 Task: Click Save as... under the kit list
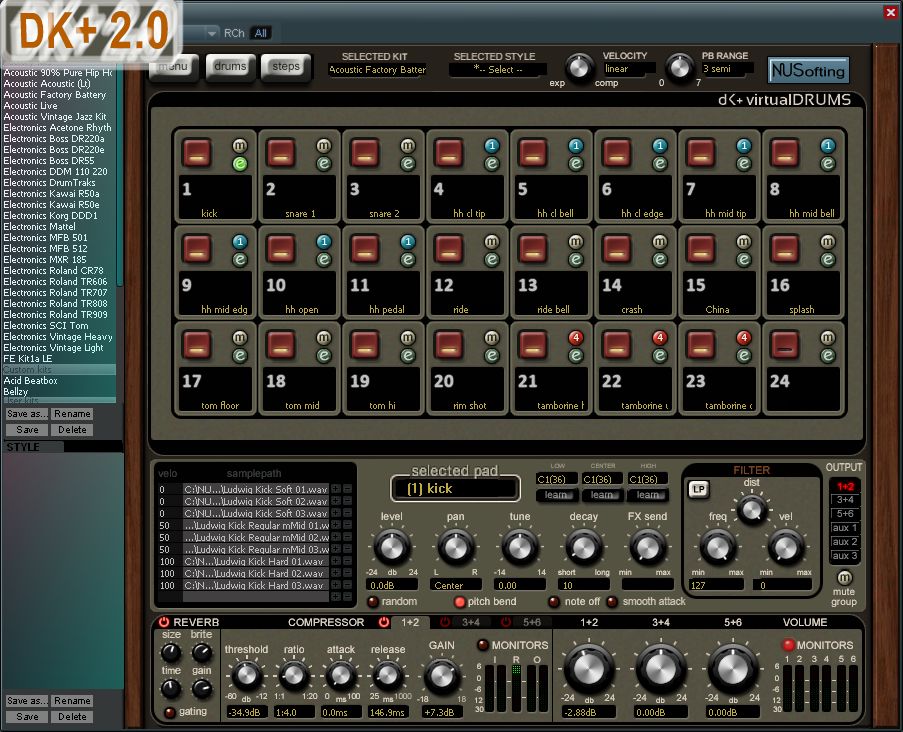click(26, 413)
